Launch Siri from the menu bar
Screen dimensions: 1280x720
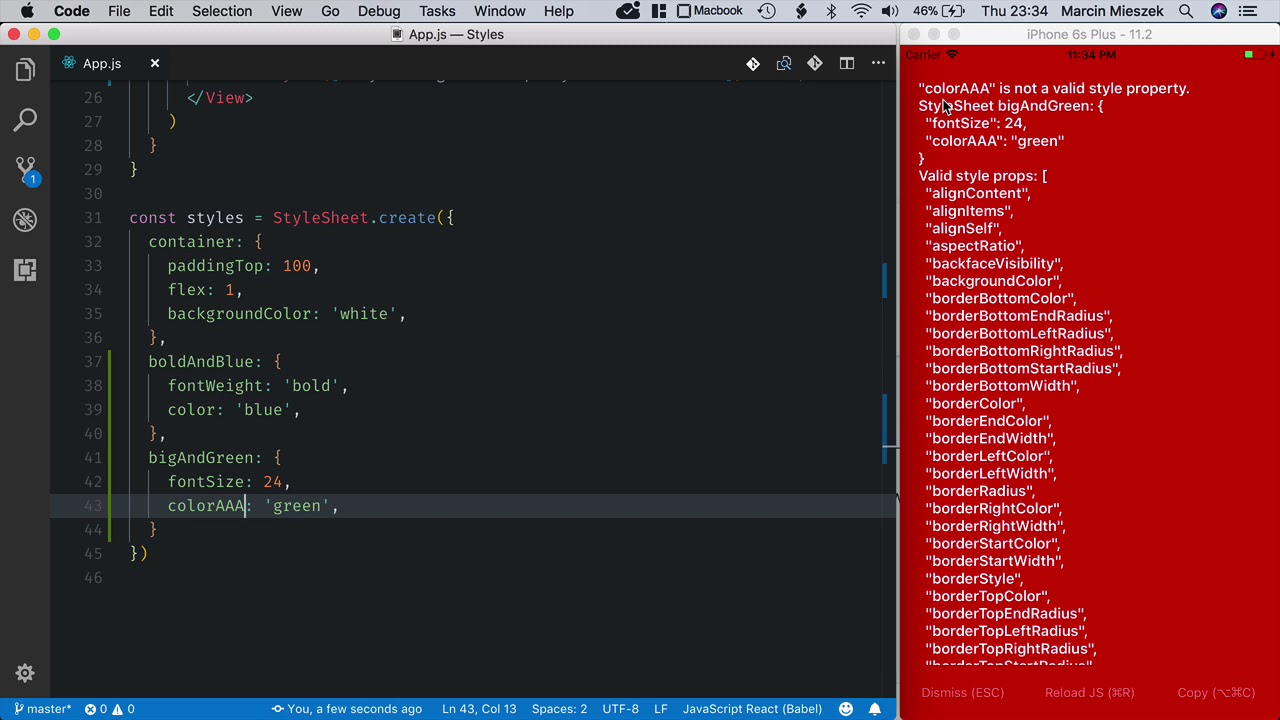point(1219,11)
